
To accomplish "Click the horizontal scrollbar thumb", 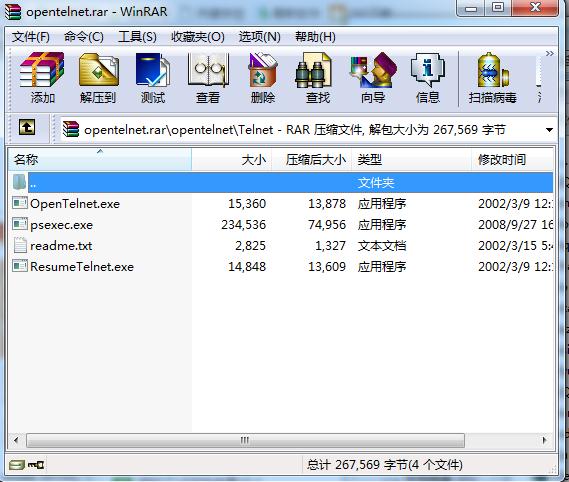I will (x=245, y=440).
